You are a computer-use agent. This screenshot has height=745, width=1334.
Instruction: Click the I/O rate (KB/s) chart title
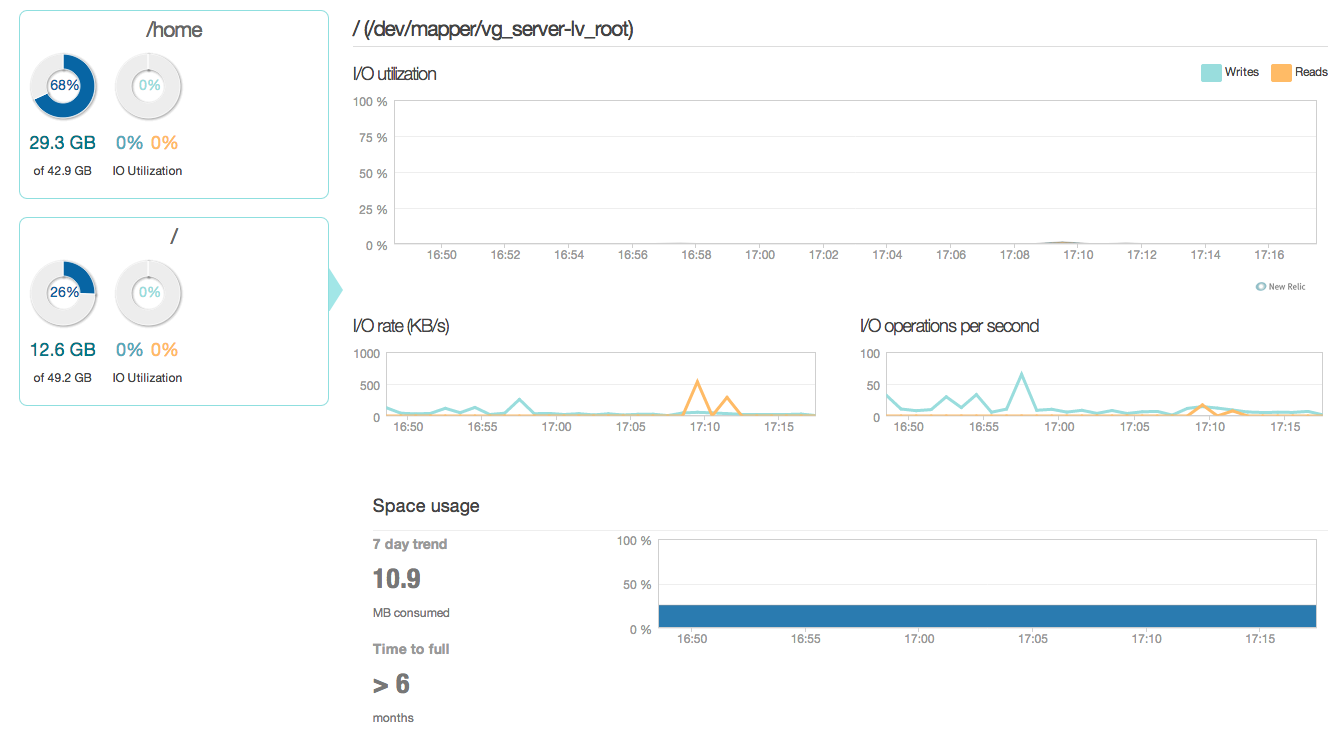click(401, 326)
